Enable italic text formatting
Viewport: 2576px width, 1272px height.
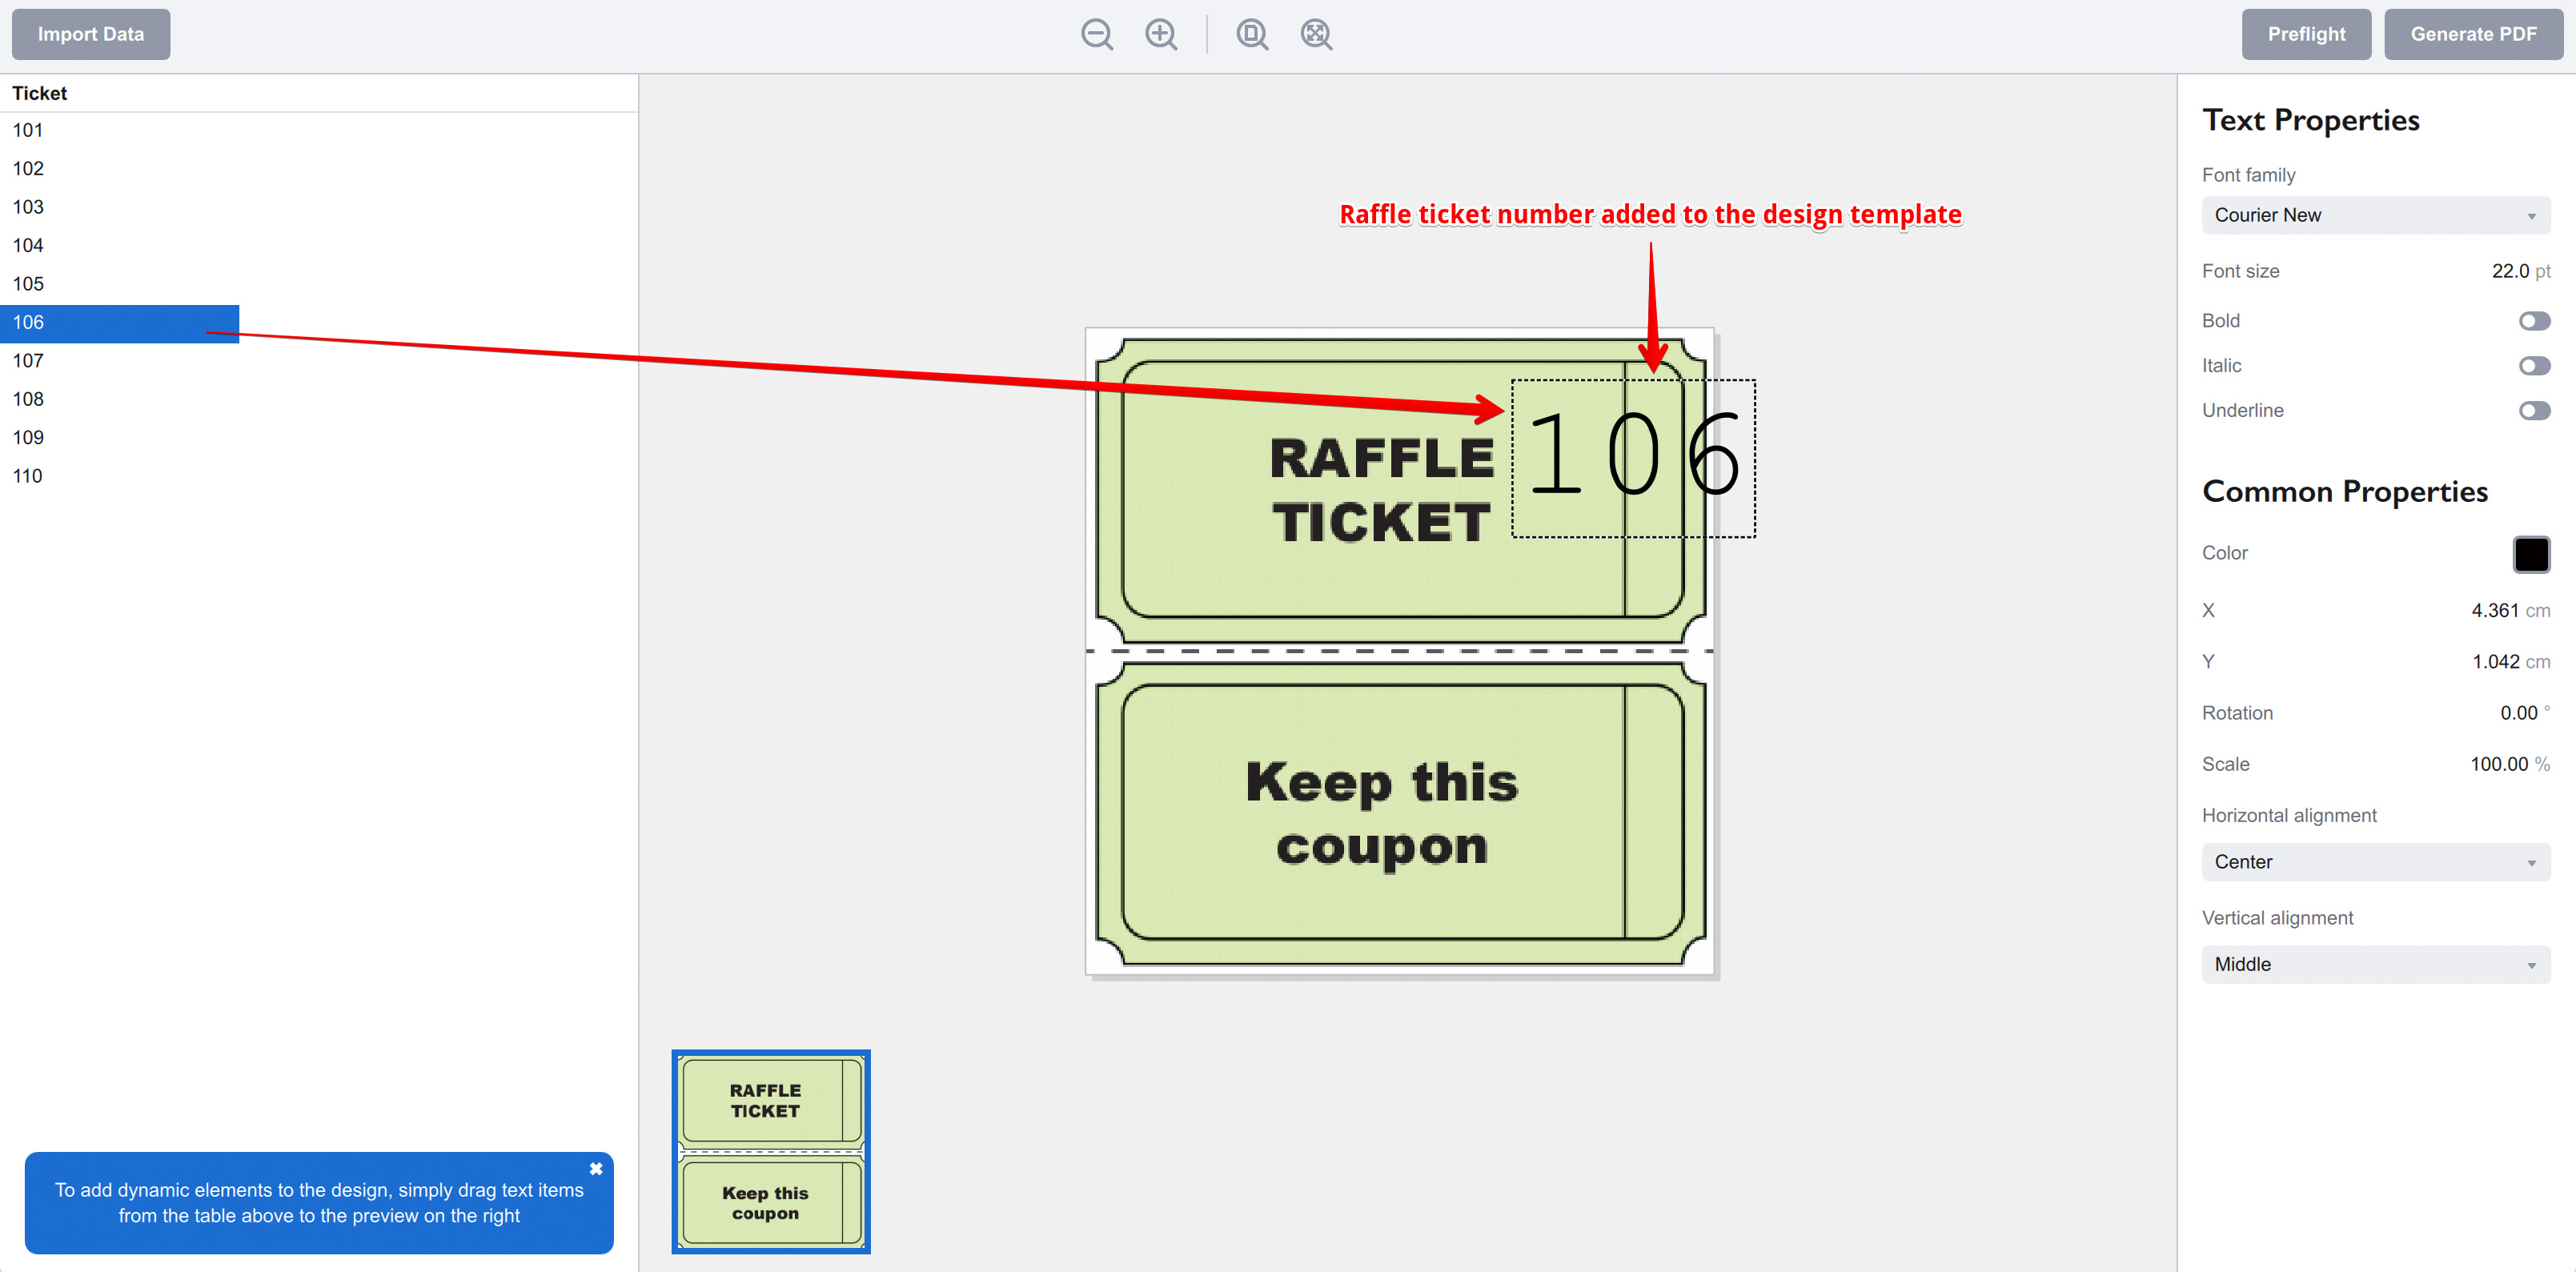[2534, 365]
